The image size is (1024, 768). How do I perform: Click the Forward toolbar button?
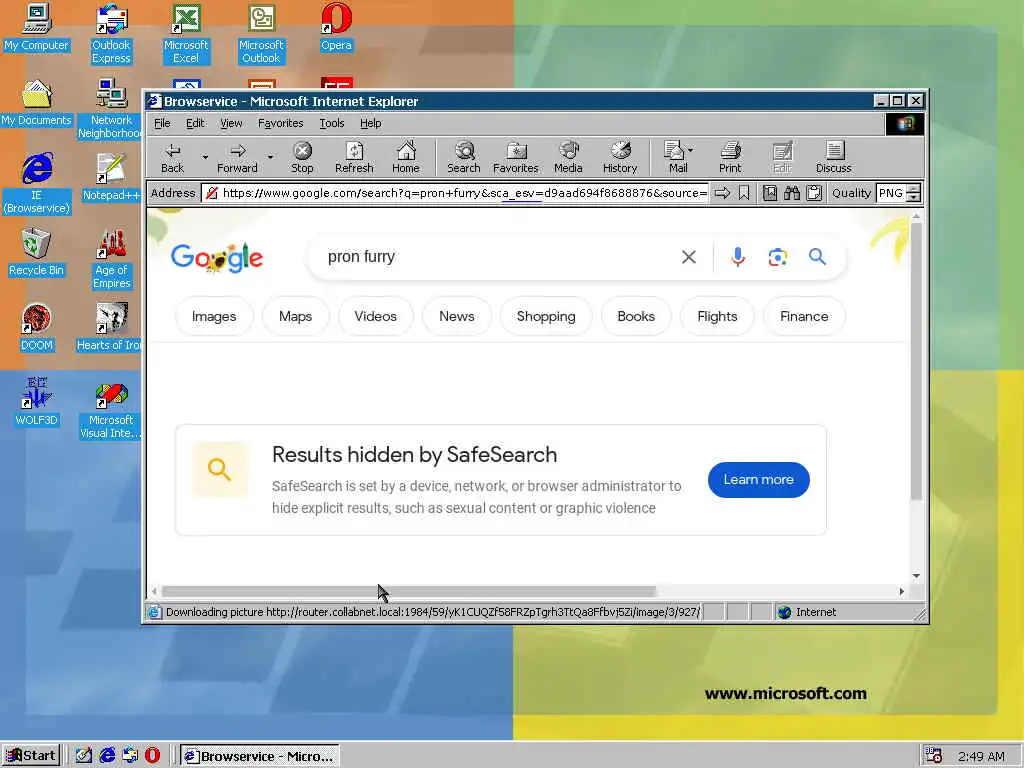click(237, 157)
